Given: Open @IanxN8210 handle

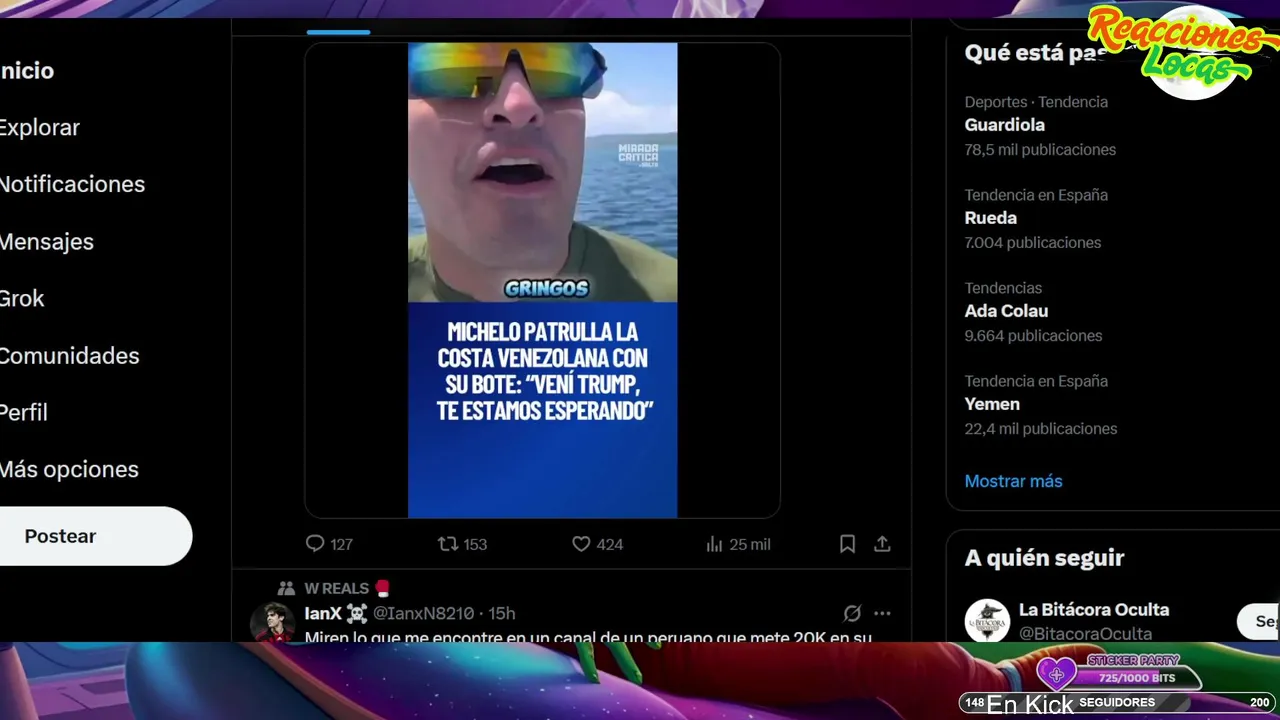Looking at the screenshot, I should pos(423,613).
